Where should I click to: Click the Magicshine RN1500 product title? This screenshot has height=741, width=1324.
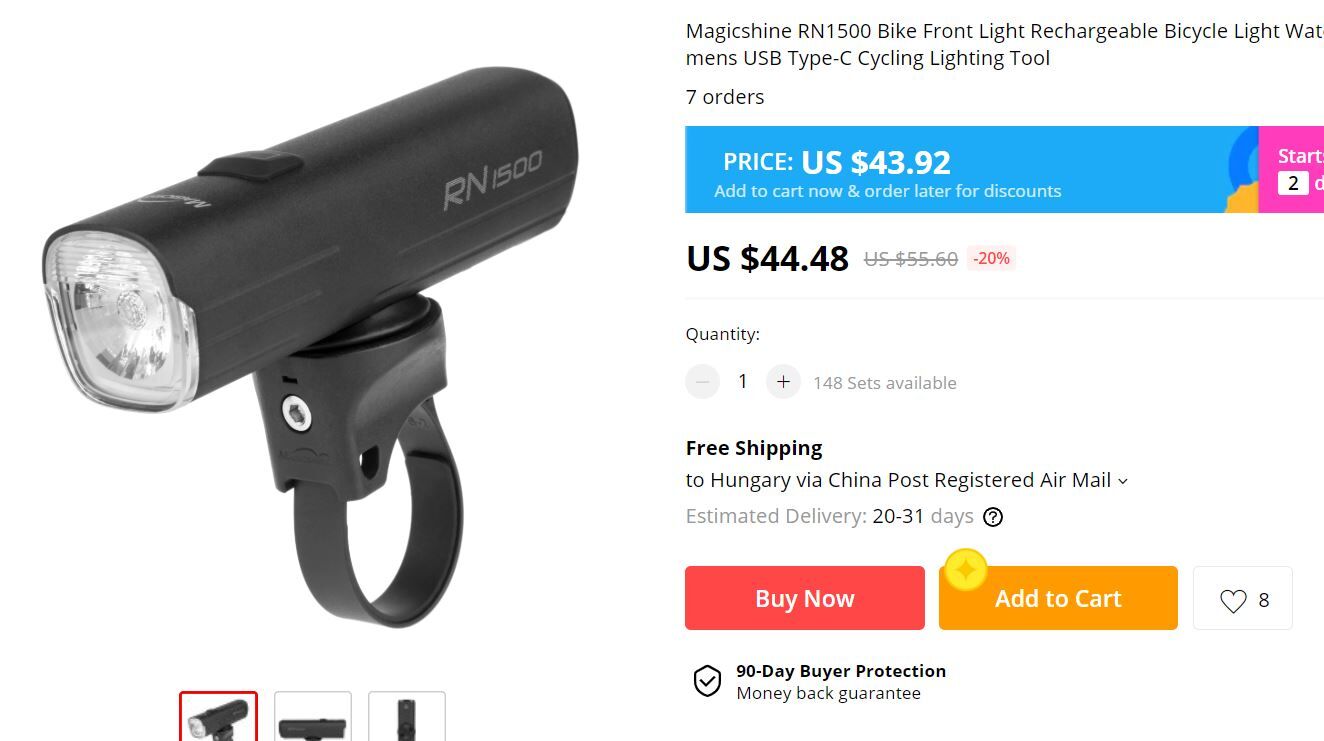click(x=1005, y=44)
